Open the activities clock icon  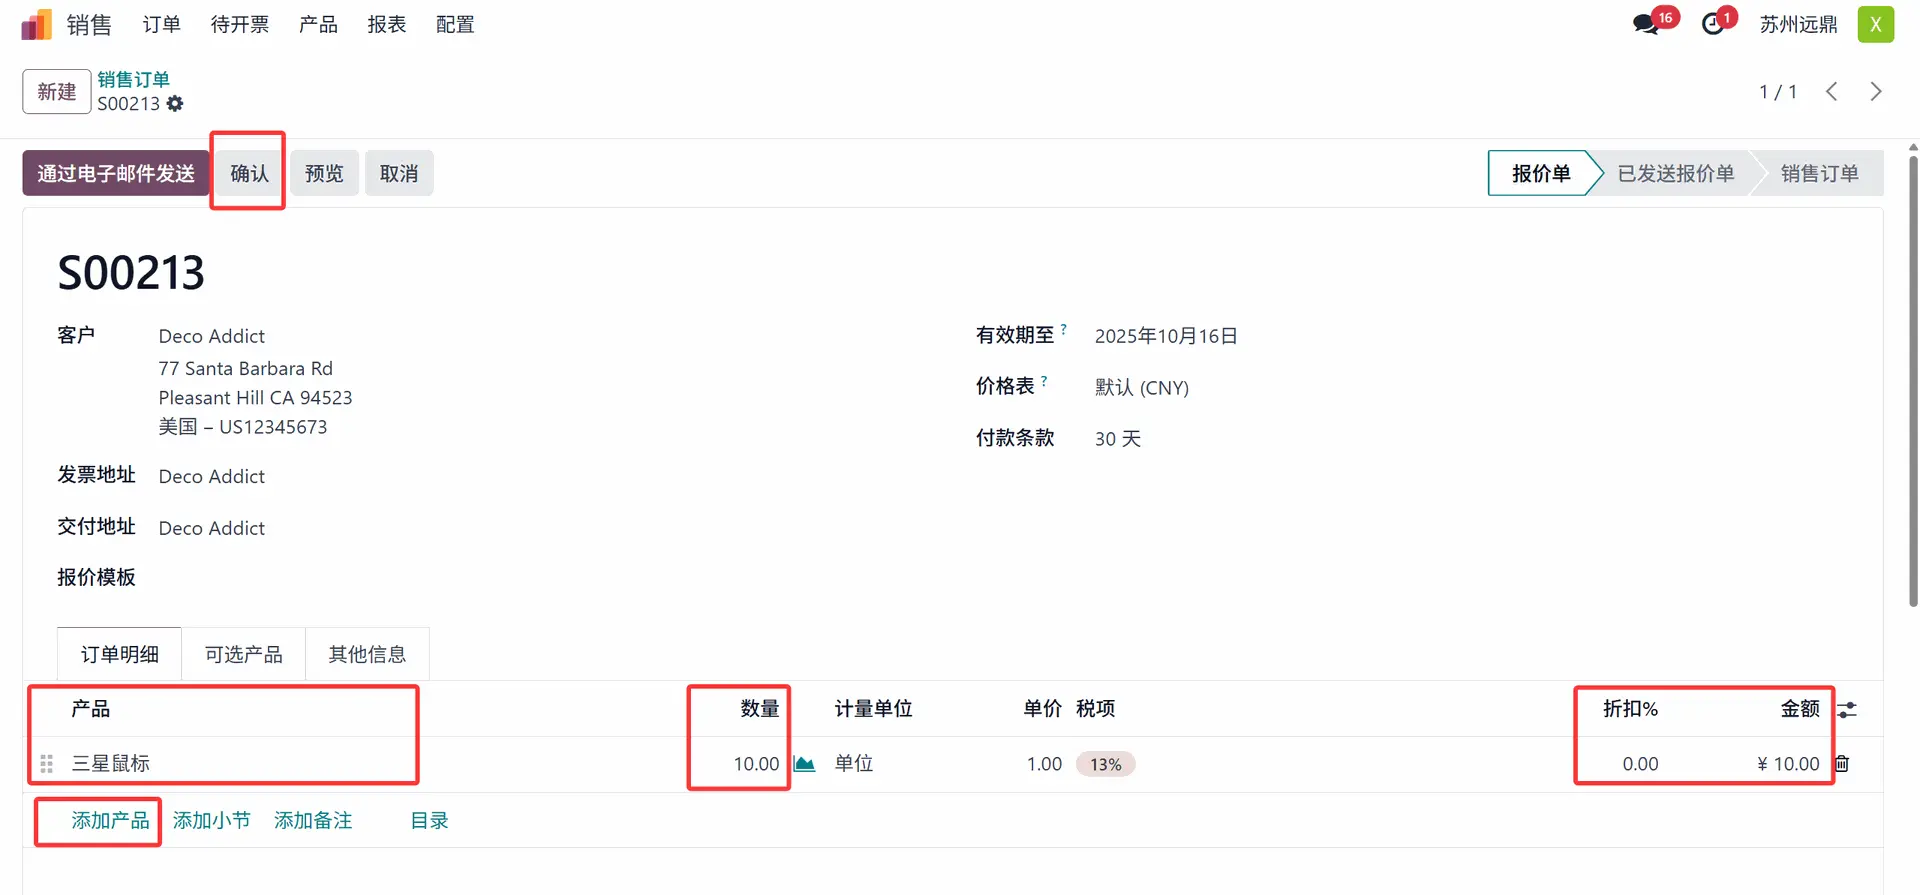click(1714, 24)
